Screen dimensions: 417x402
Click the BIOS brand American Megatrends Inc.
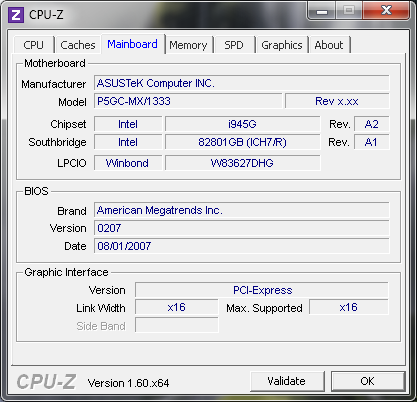(242, 210)
